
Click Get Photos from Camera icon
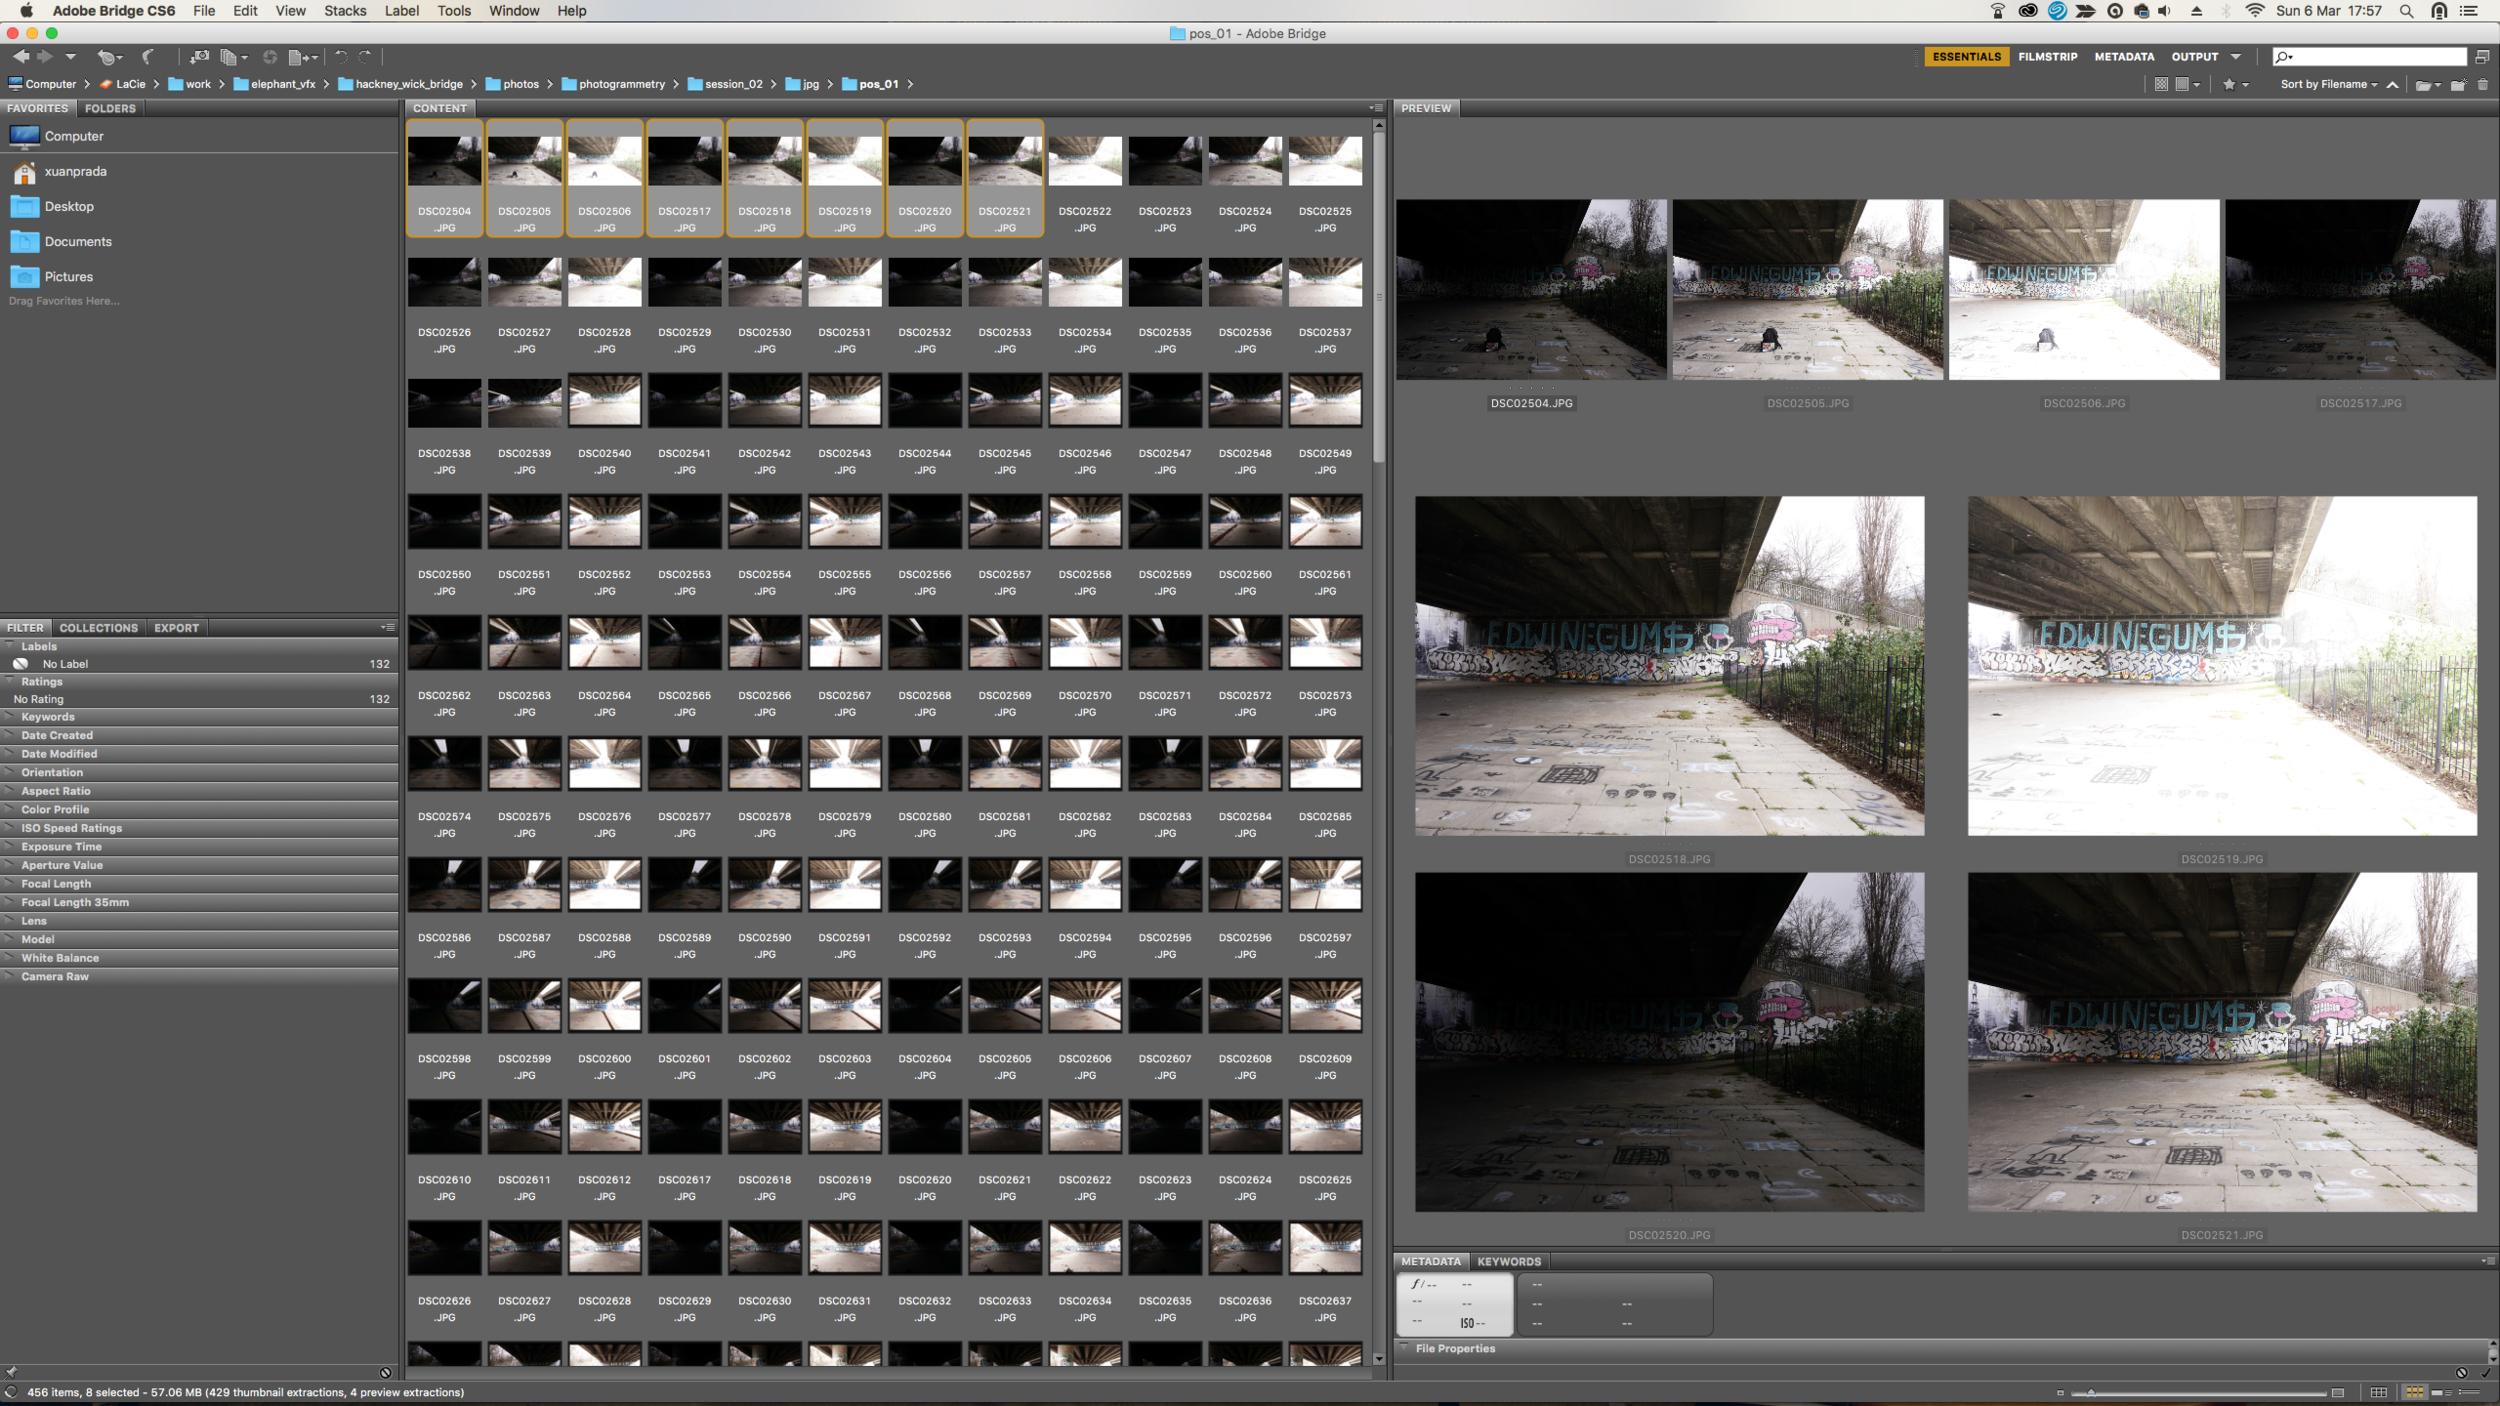coord(199,57)
